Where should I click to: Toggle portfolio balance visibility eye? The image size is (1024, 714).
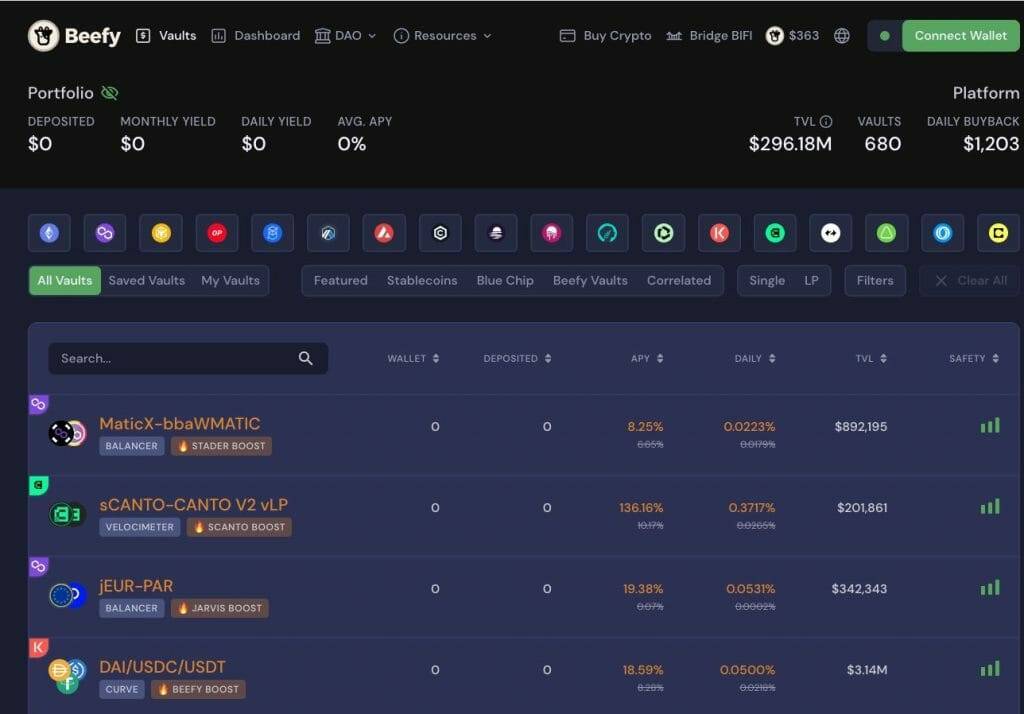[110, 93]
